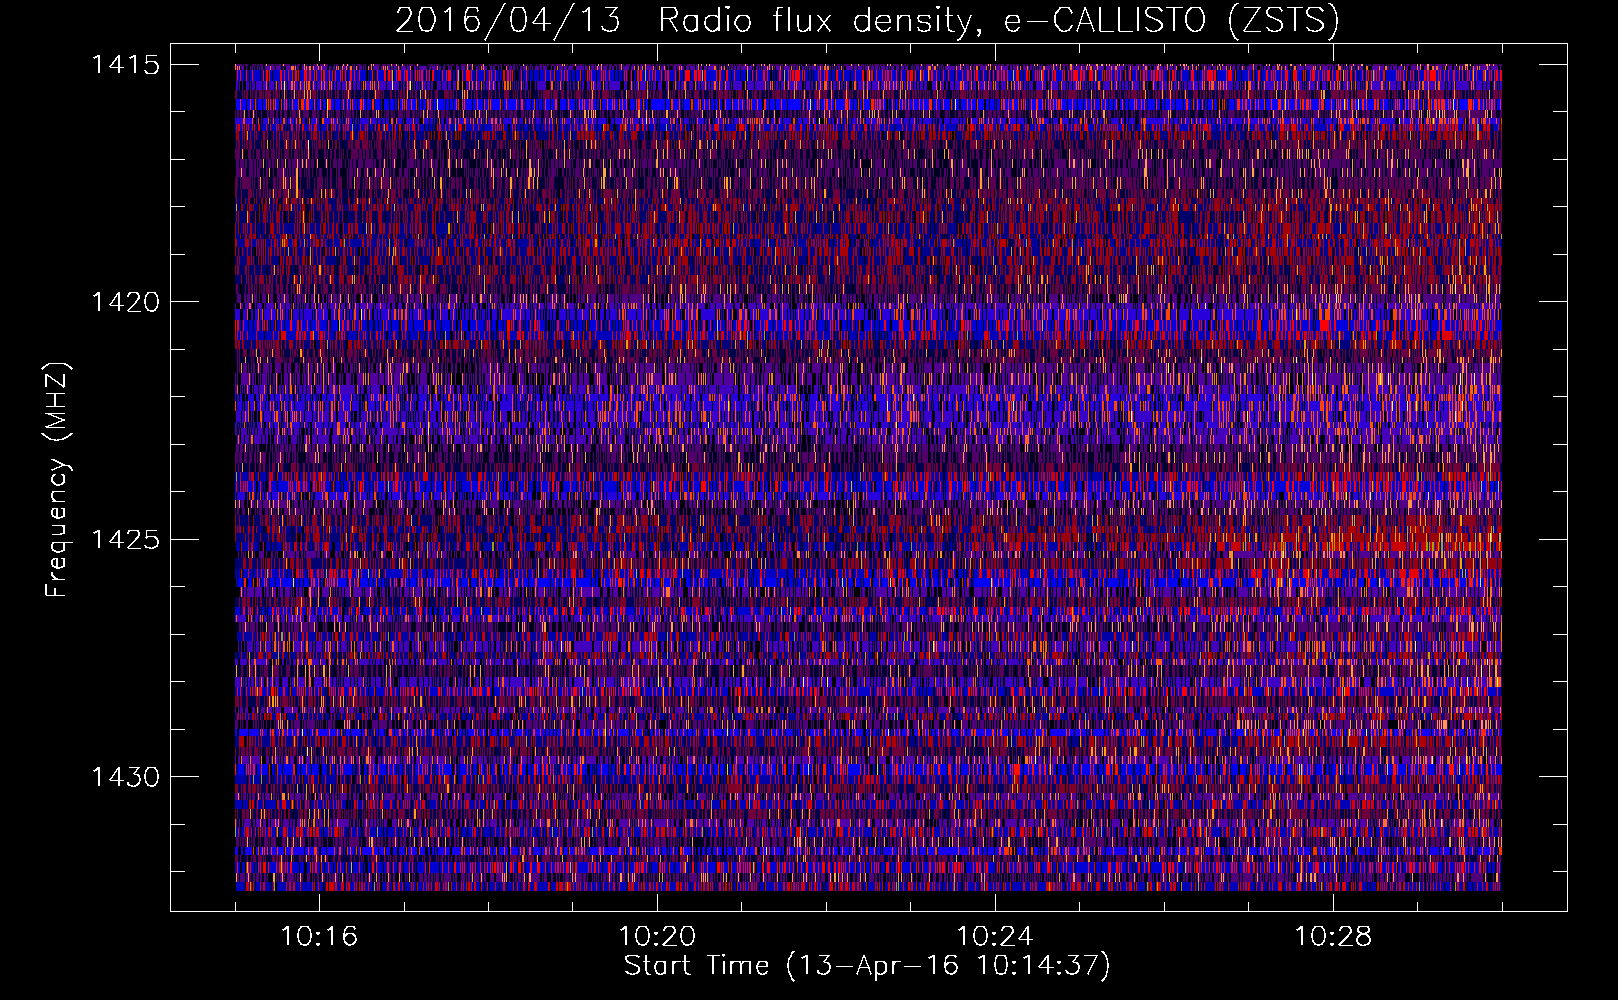Click the 1430 frequency tick label
This screenshot has height=1000, width=1618.
coord(125,777)
